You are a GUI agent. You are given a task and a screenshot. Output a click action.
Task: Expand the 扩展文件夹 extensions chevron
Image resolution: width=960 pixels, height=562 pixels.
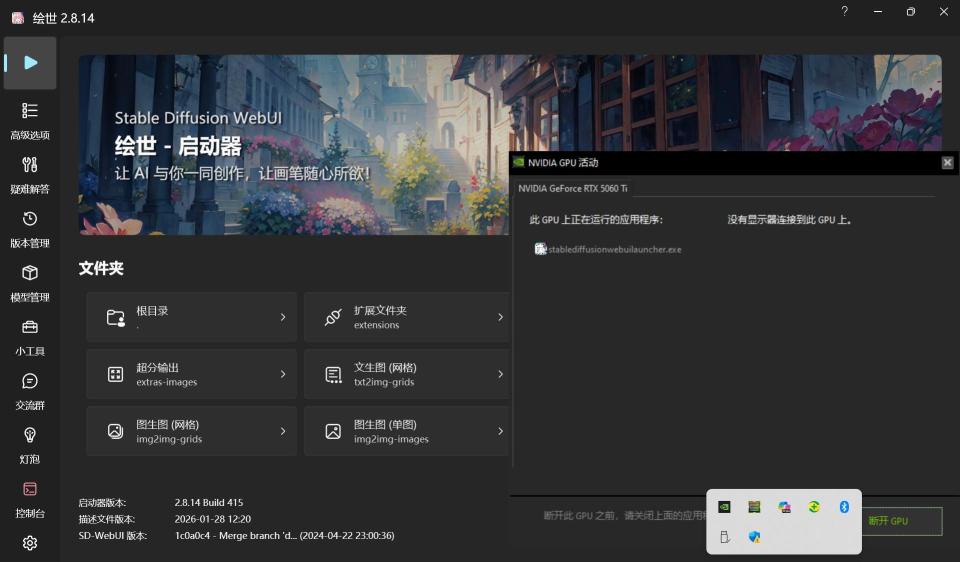tap(500, 317)
